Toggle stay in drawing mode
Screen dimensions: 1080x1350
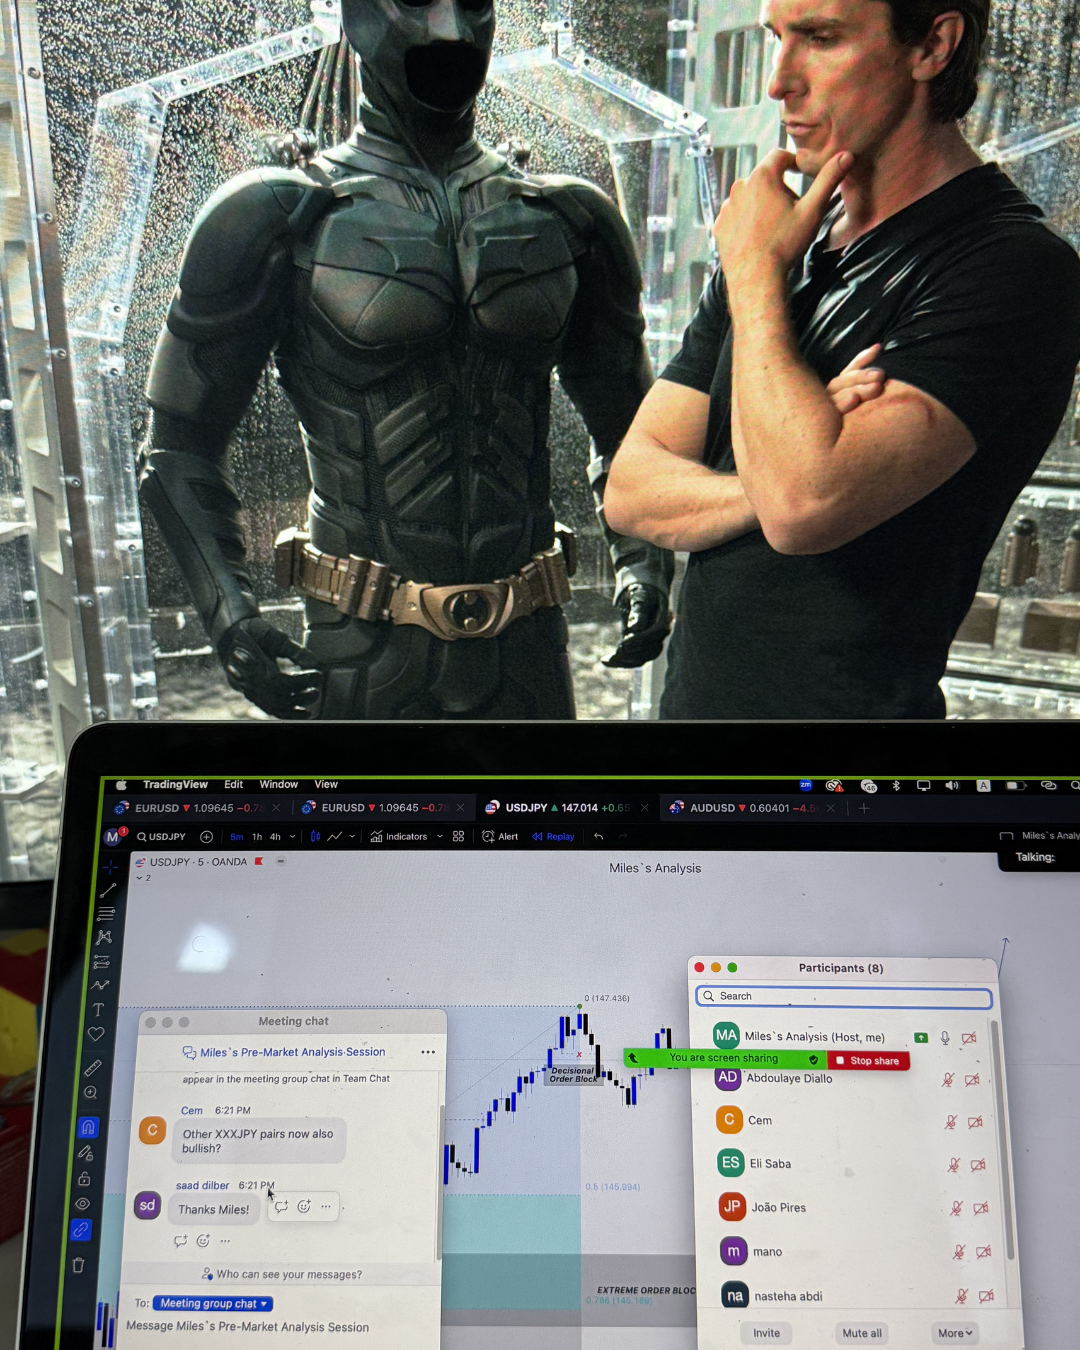pos(86,1153)
